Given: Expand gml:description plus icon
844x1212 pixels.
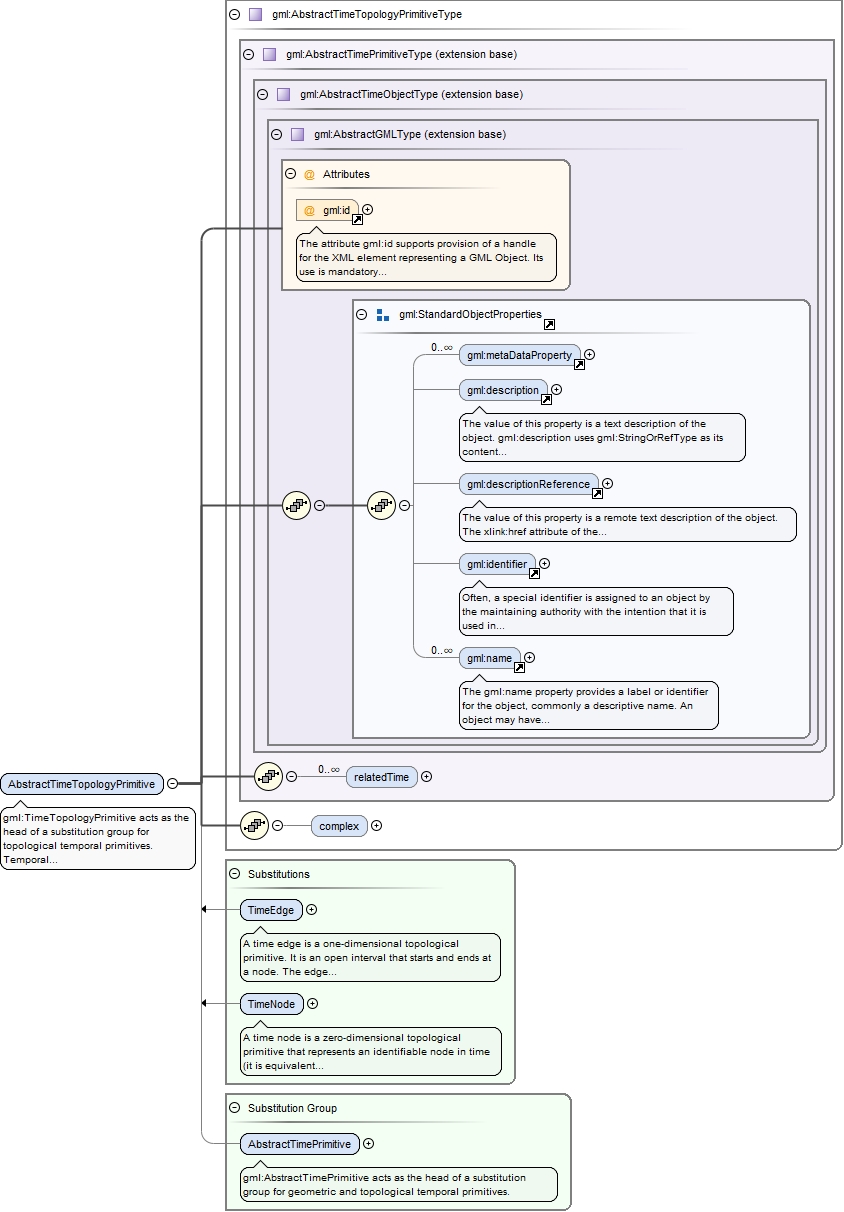Looking at the screenshot, I should pyautogui.click(x=557, y=390).
